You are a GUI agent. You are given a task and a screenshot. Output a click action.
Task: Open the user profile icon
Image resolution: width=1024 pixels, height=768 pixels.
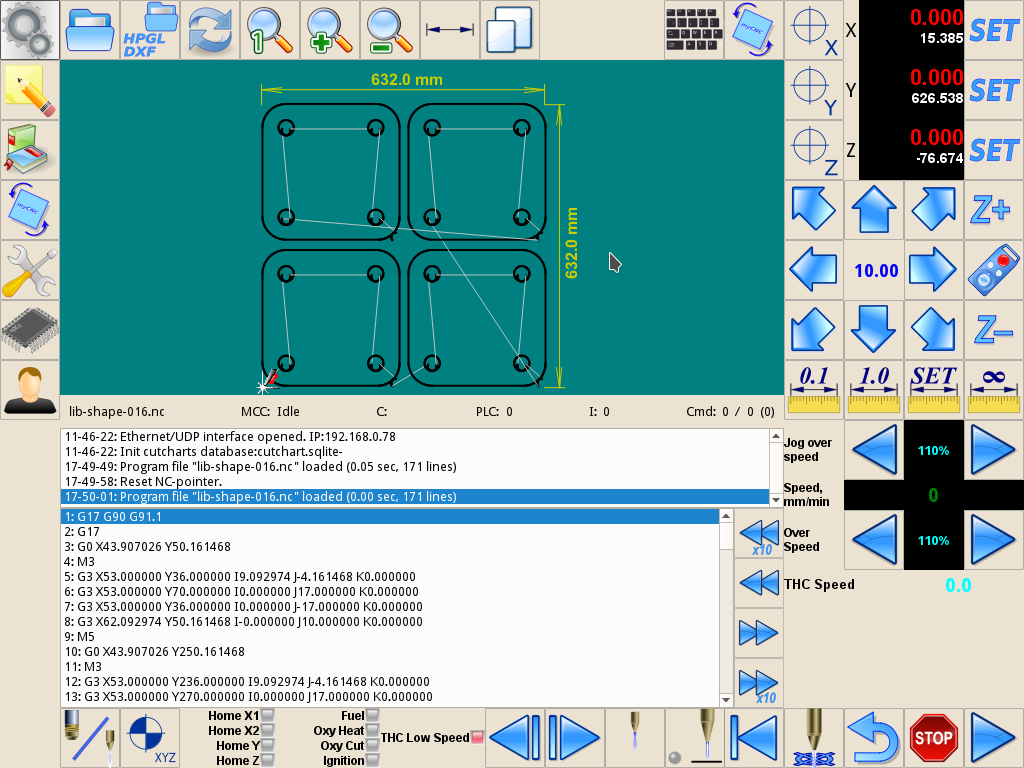point(30,390)
